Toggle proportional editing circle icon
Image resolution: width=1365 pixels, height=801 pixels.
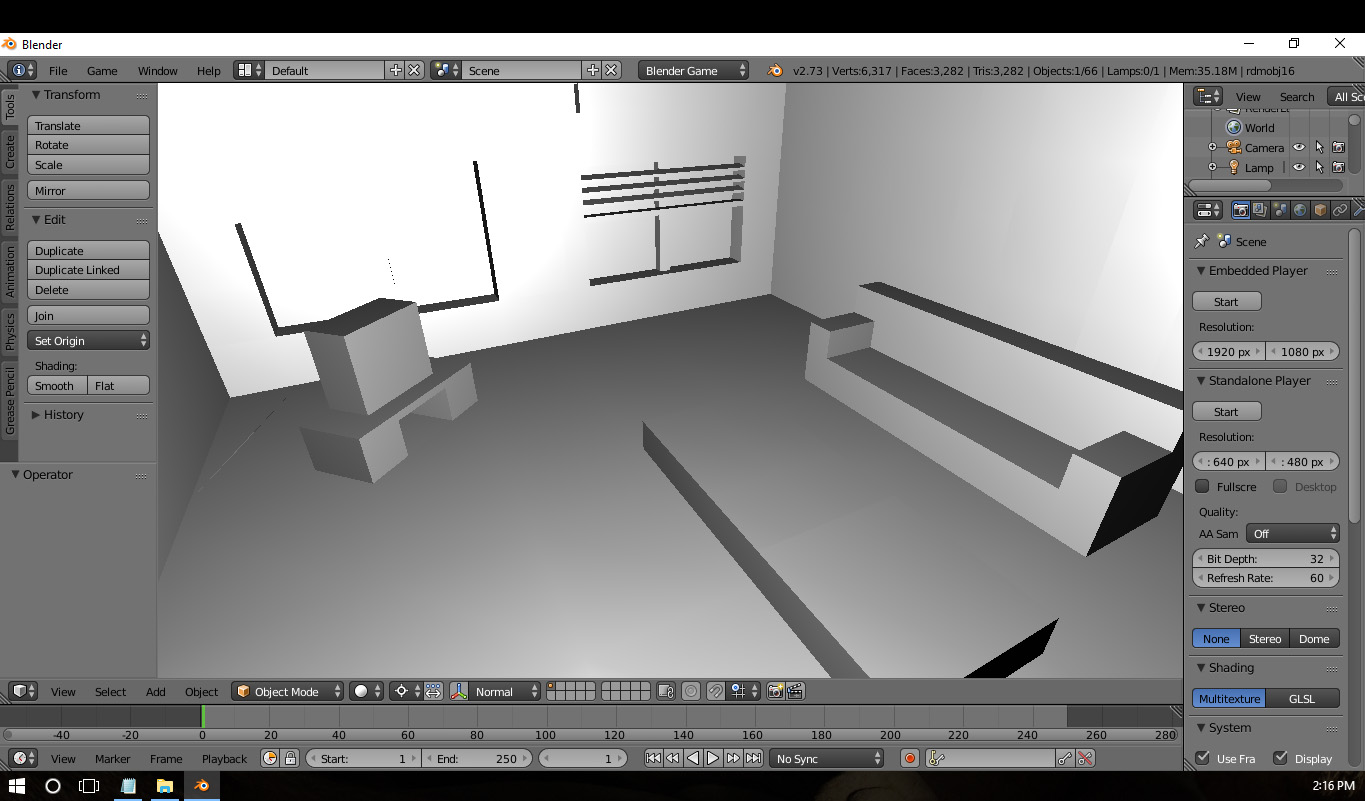(691, 691)
